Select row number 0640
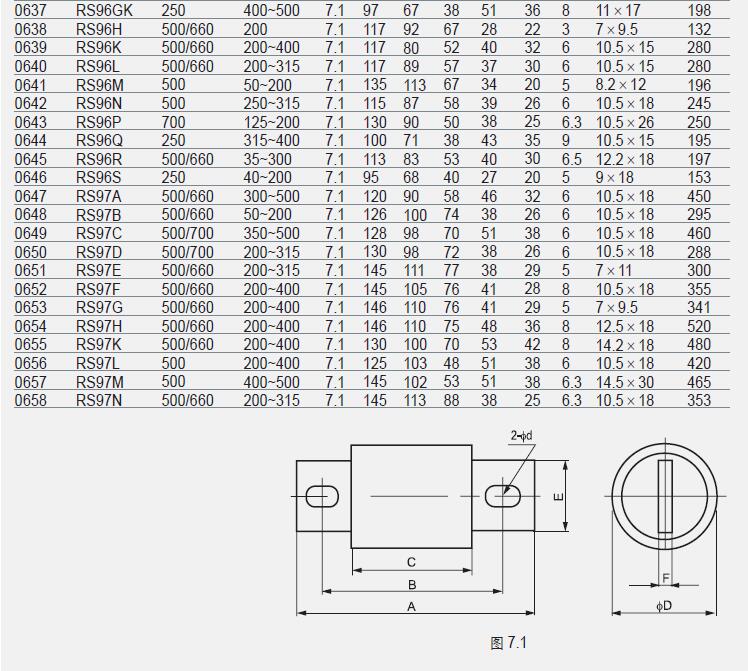Image resolution: width=748 pixels, height=671 pixels. click(x=29, y=67)
